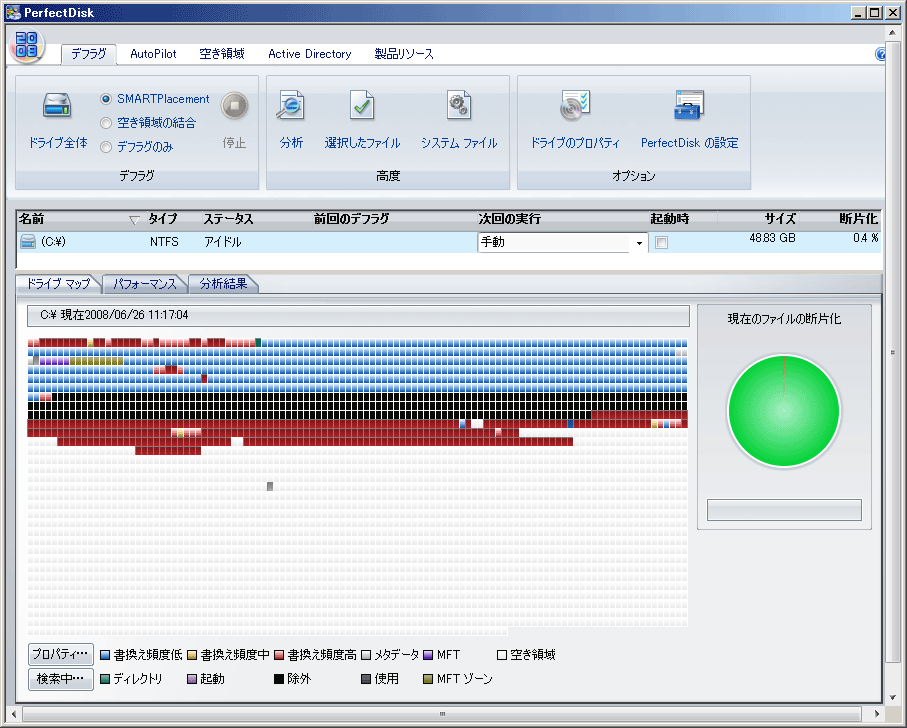Switch to the パフォーマンス tab
The width and height of the screenshot is (907, 728).
145,284
